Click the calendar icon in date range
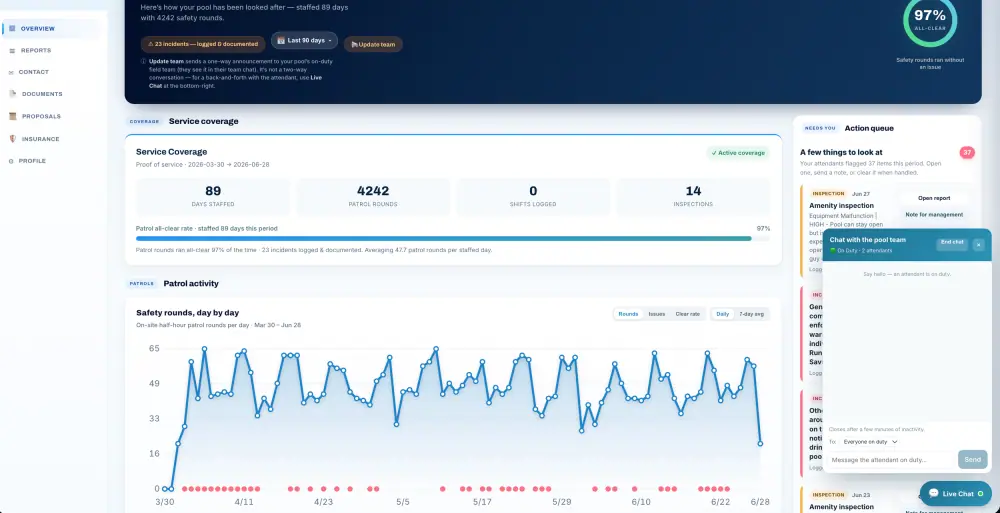The width and height of the screenshot is (1000, 513). click(281, 40)
